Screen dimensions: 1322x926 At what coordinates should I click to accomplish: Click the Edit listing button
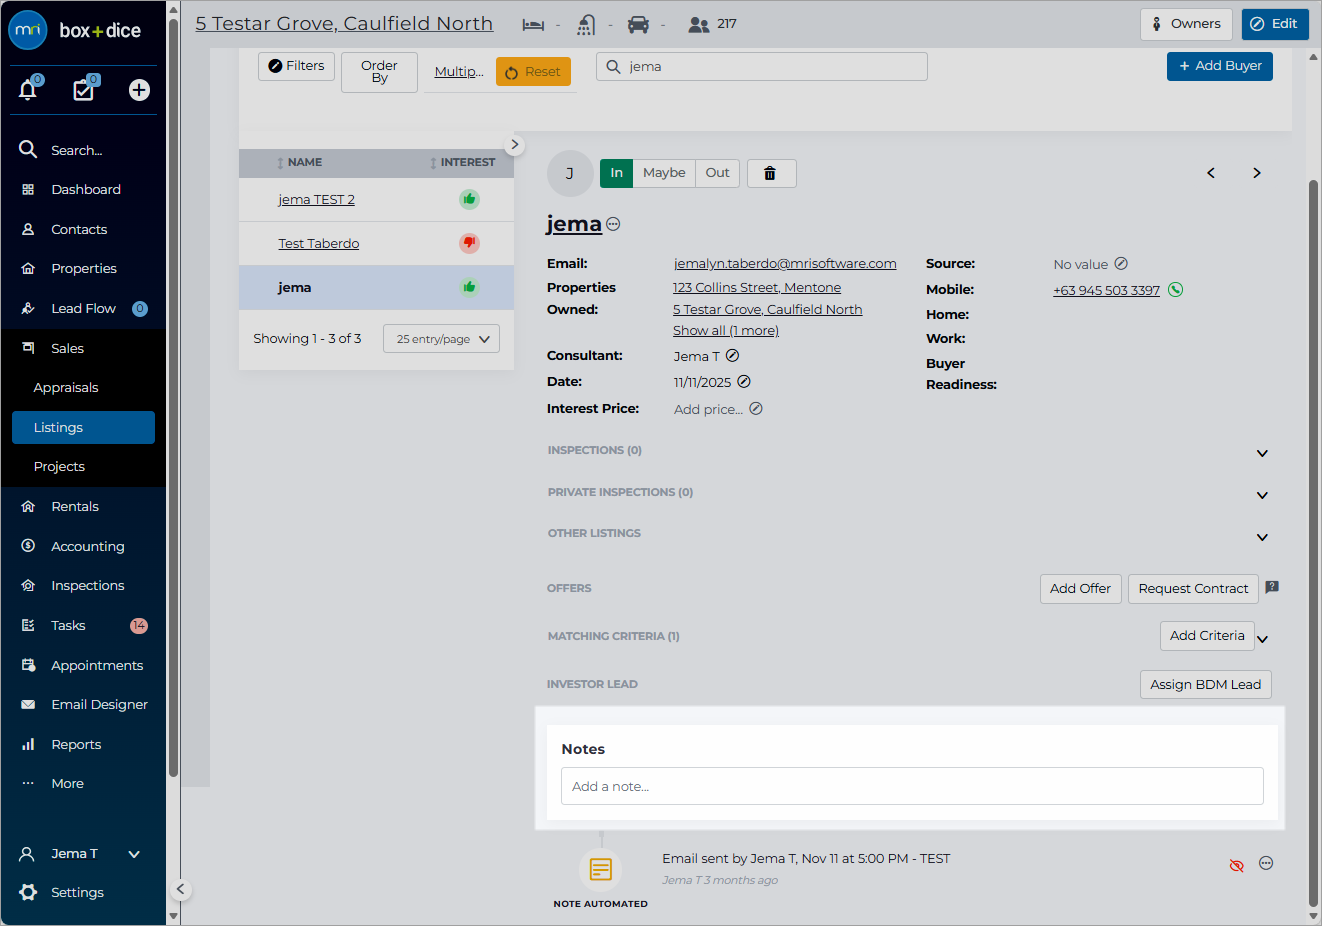[x=1275, y=24]
